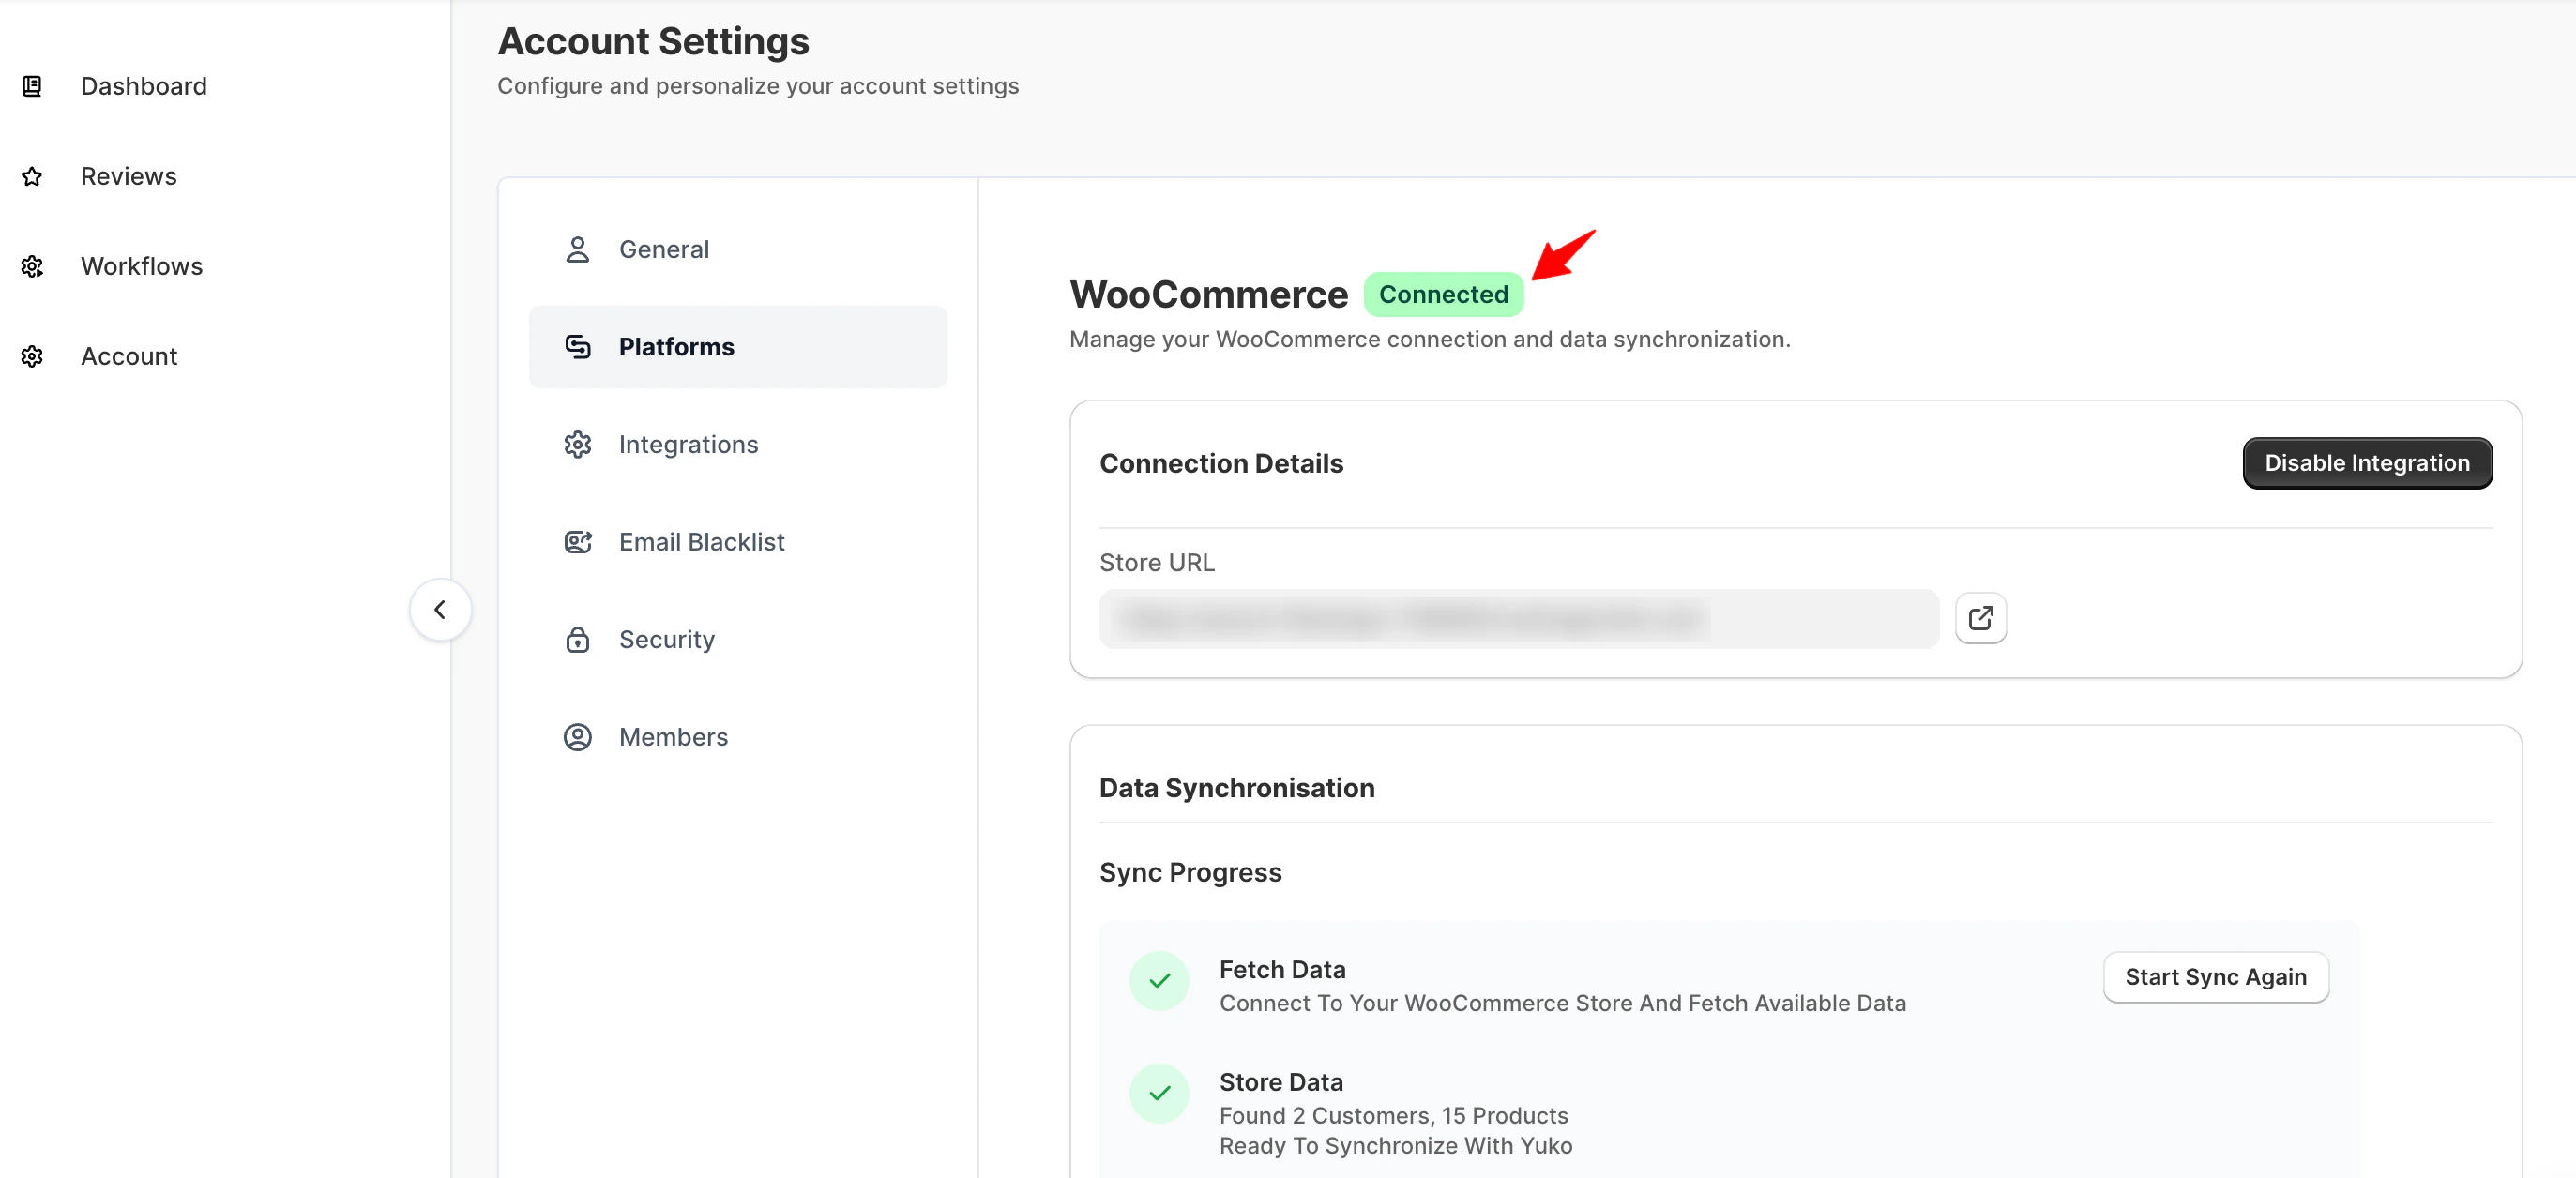Go to Security settings
Viewport: 2576px width, 1178px height.
tap(738, 639)
